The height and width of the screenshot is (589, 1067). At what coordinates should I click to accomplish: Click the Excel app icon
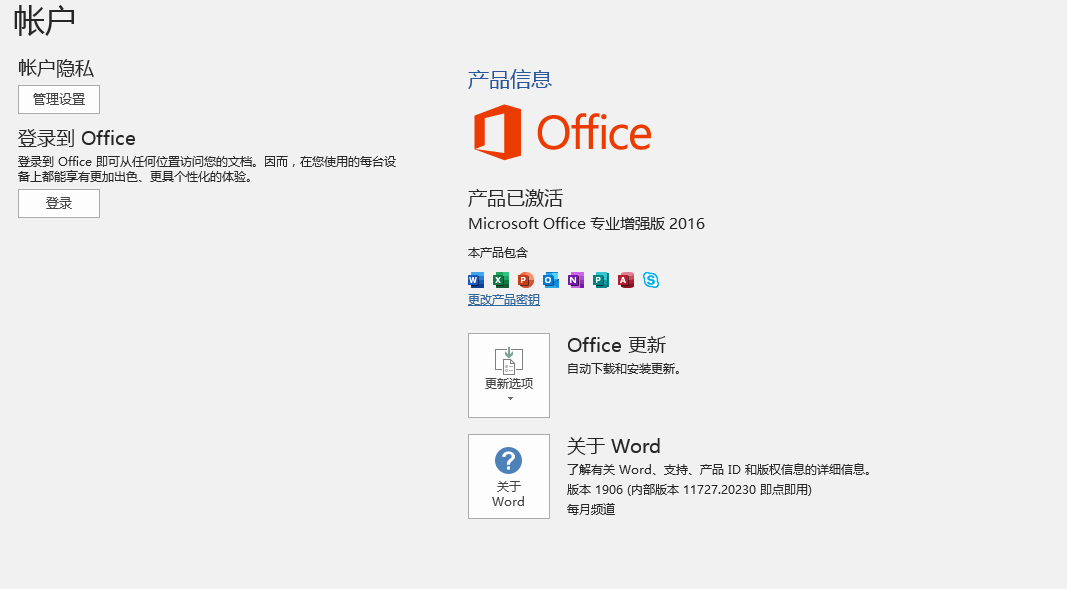coord(501,280)
